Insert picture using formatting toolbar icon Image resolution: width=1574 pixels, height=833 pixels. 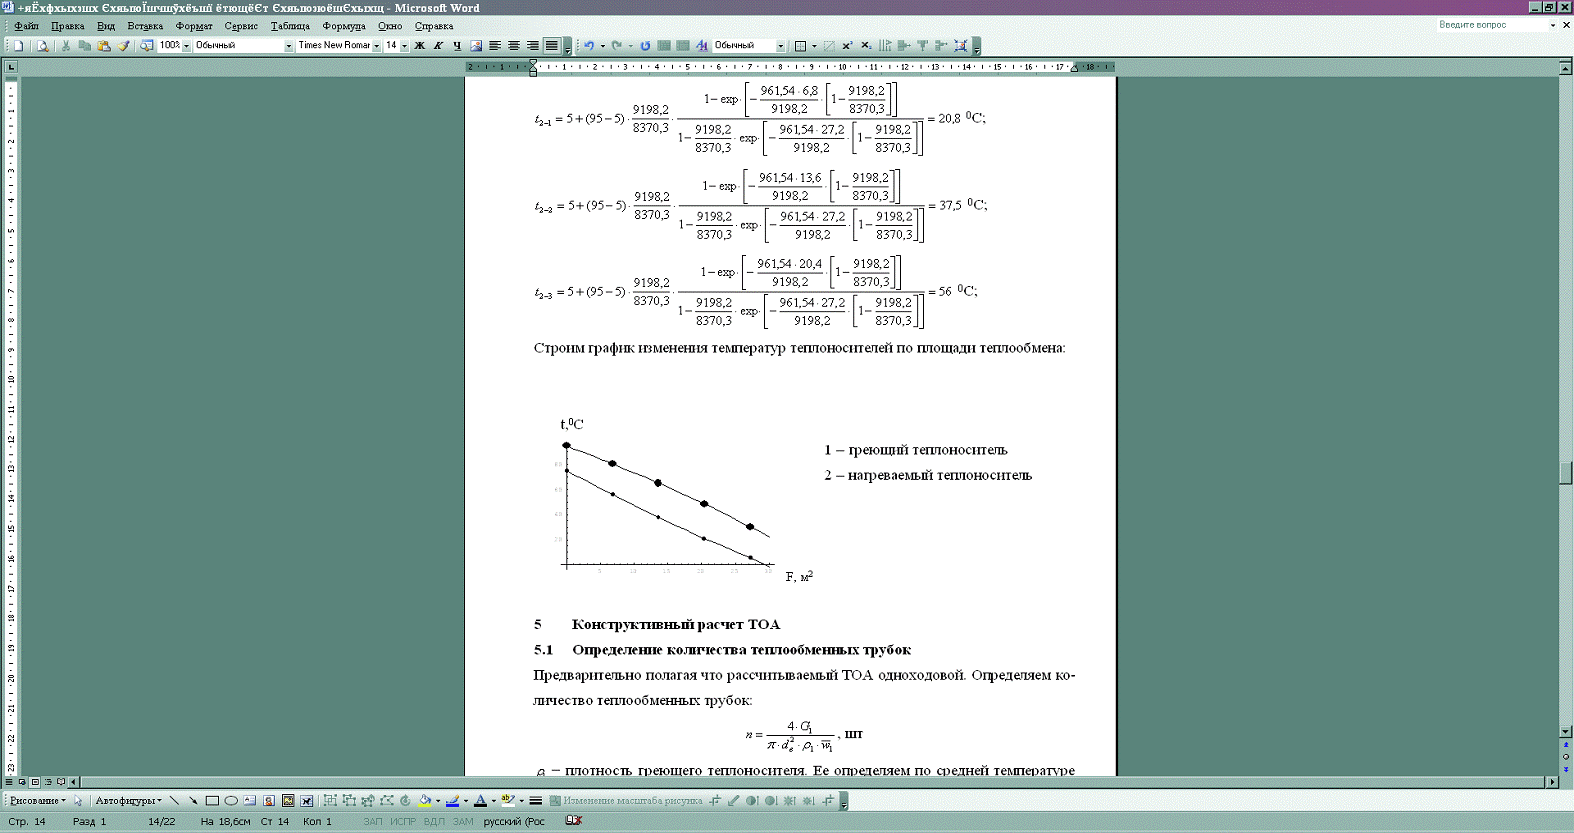(476, 46)
